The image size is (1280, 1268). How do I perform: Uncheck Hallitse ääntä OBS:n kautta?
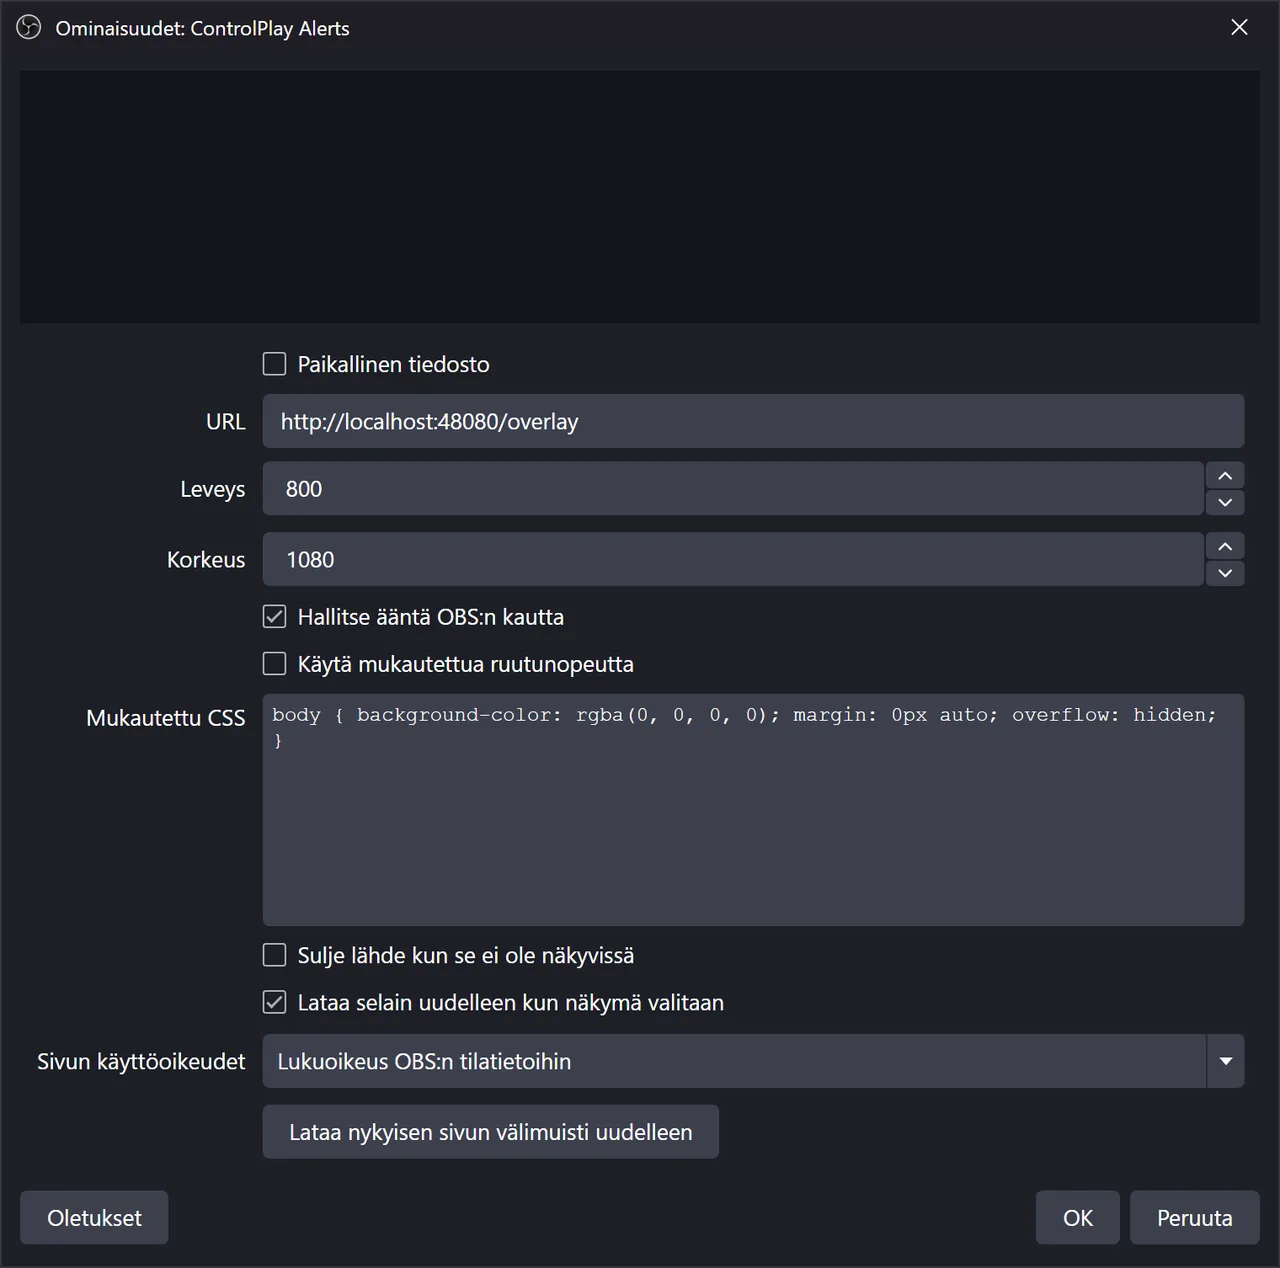click(x=274, y=617)
